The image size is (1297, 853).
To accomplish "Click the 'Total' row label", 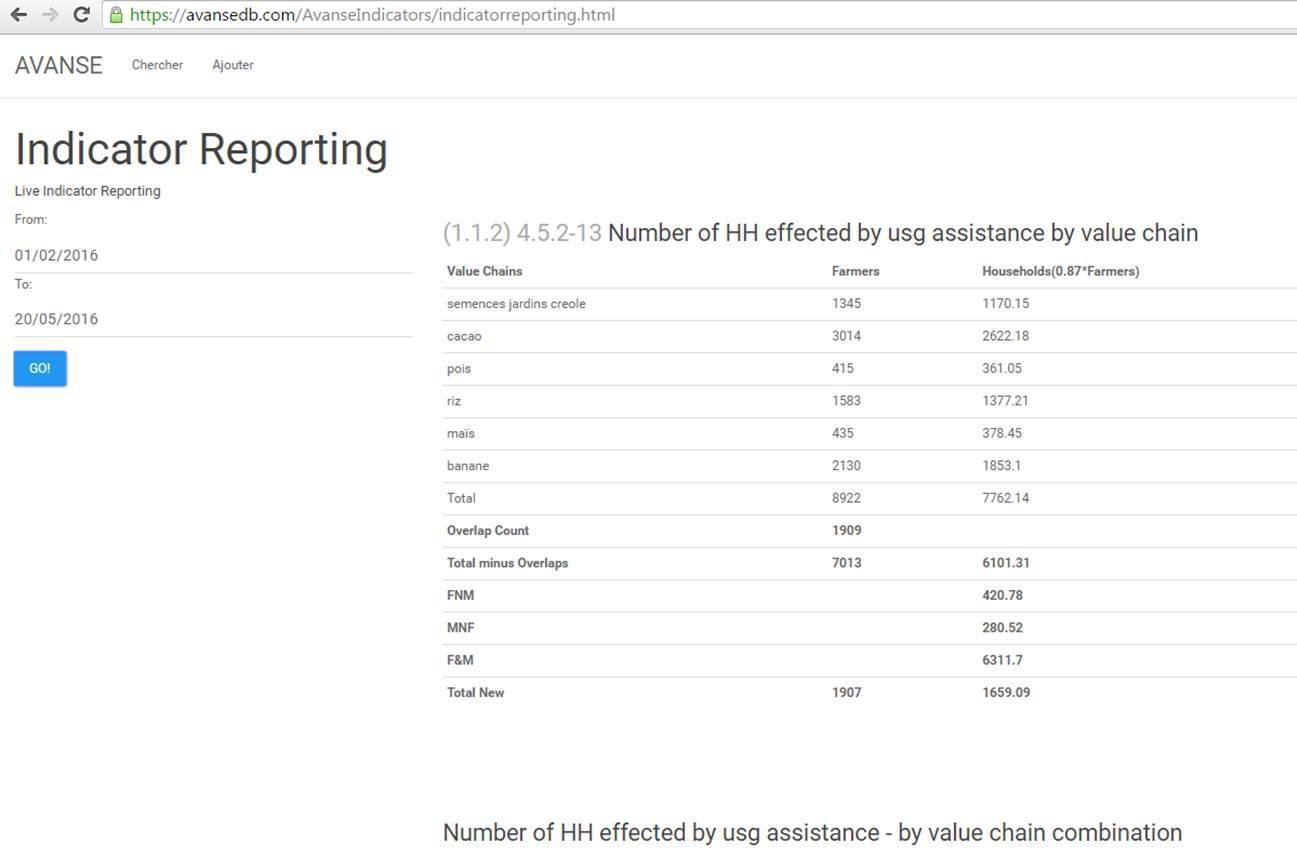I will (461, 498).
